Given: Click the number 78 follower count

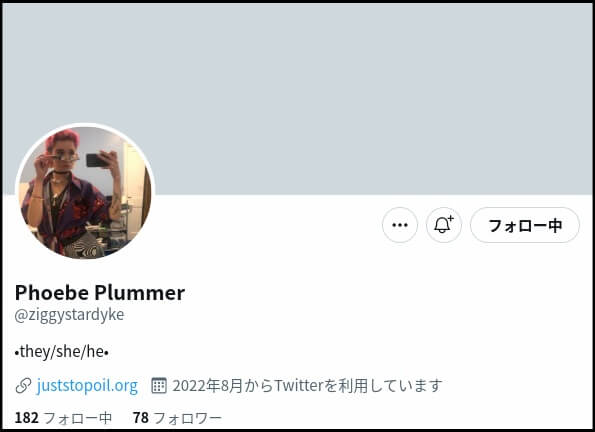Looking at the screenshot, I should click(141, 418).
